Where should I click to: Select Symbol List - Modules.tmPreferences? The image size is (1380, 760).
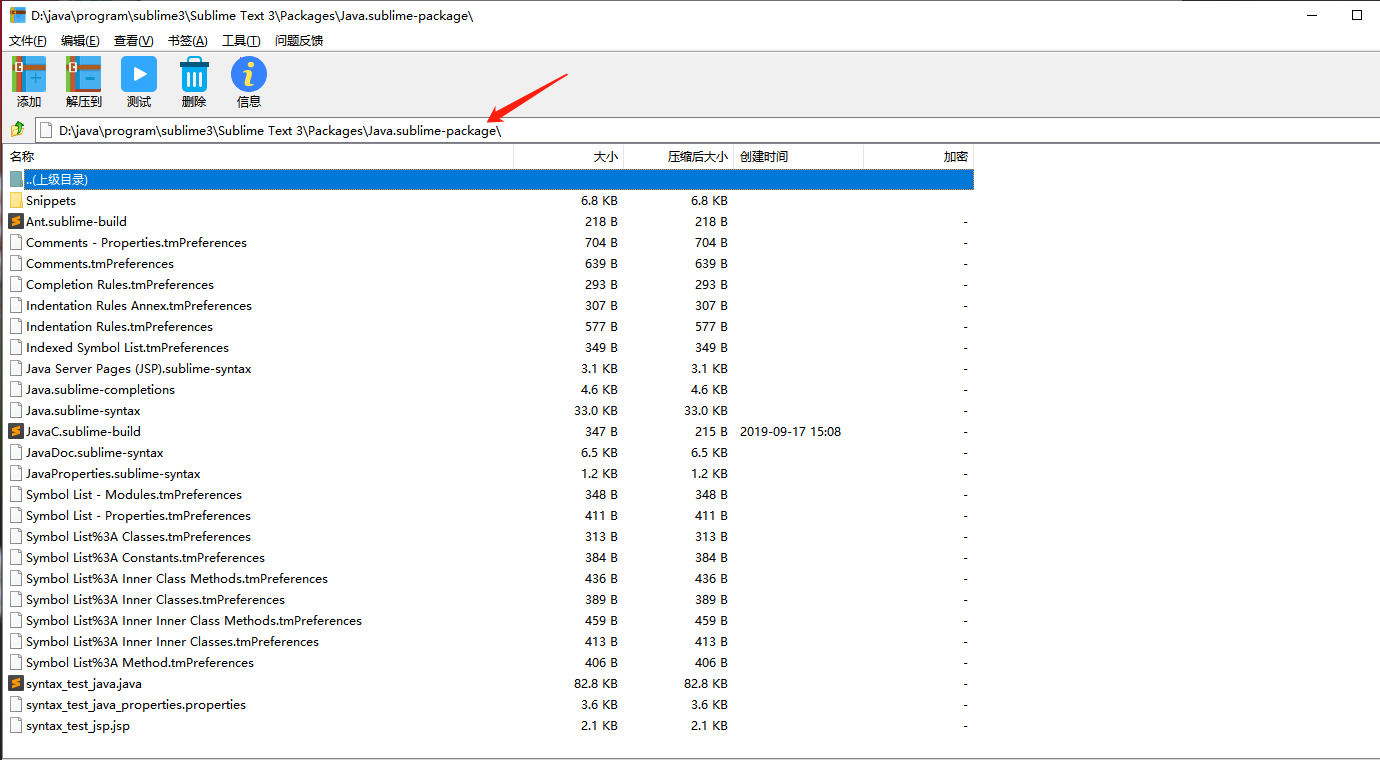coord(134,495)
